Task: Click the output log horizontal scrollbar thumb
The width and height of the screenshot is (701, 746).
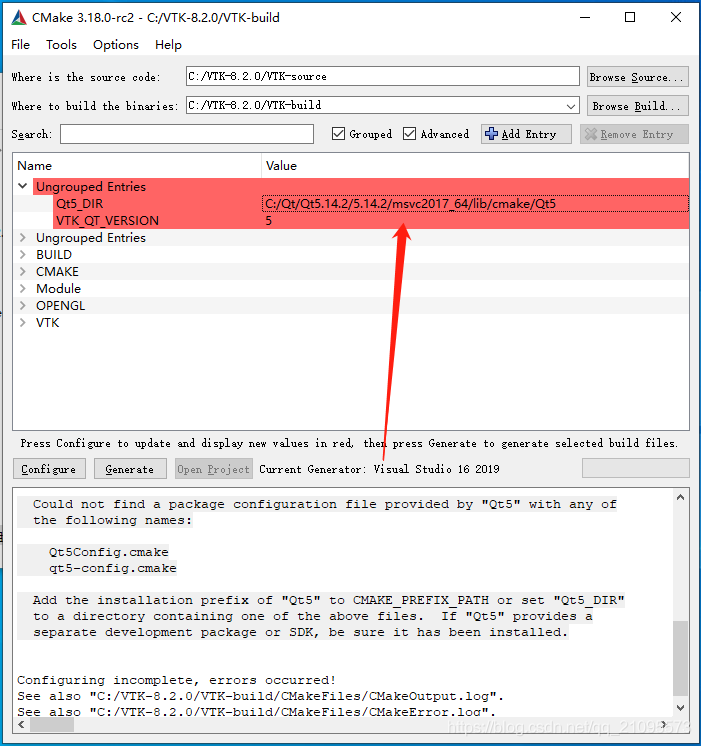Action: click(x=52, y=725)
